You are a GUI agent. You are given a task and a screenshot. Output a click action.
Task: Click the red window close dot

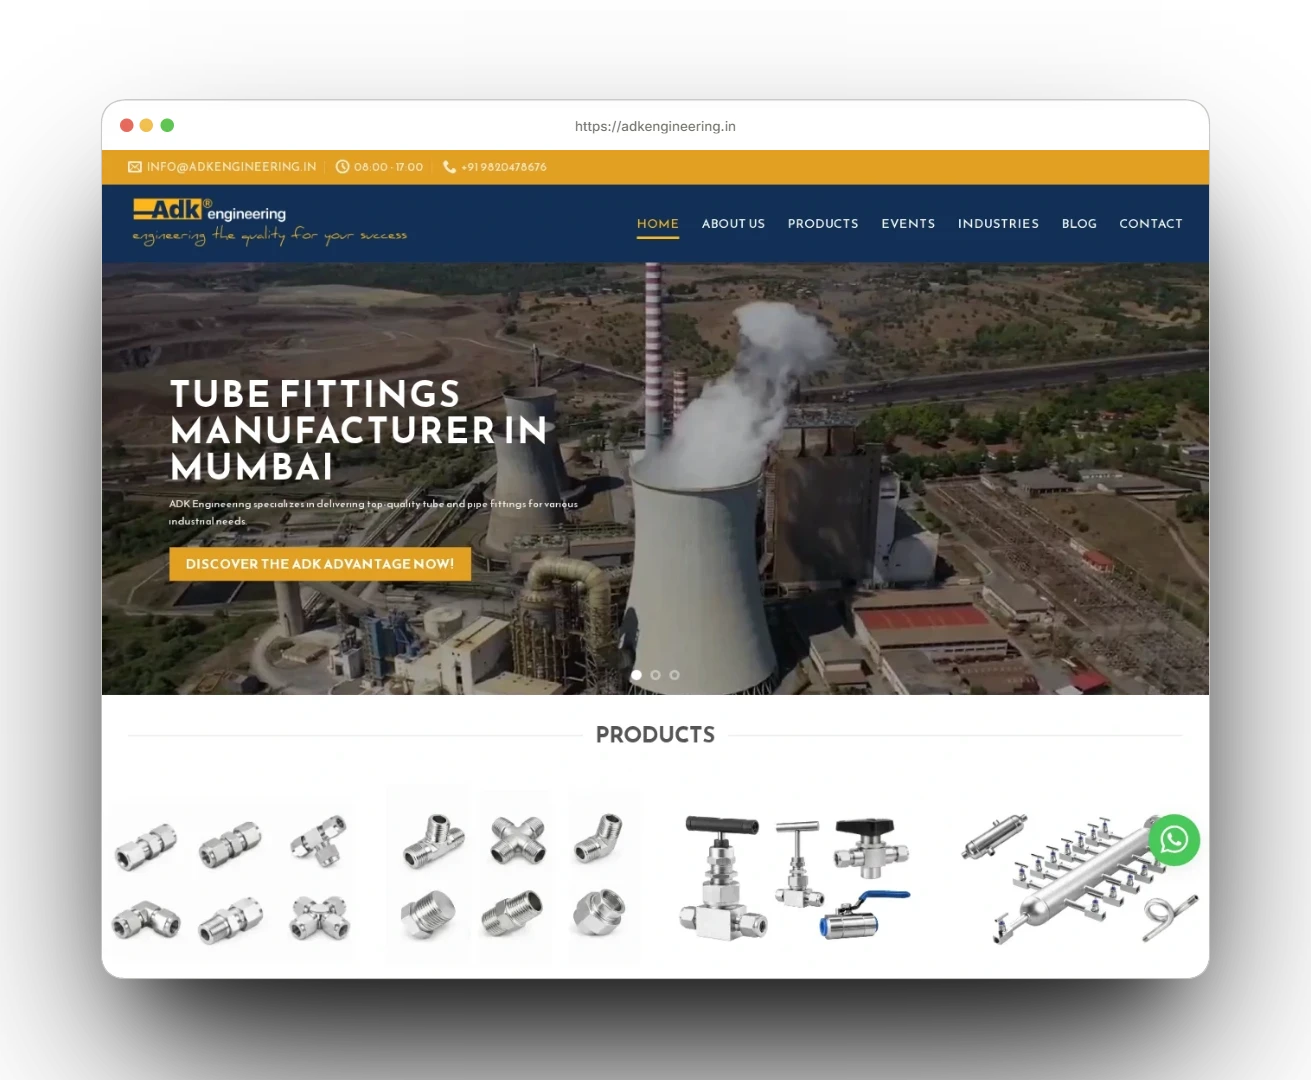click(x=127, y=125)
